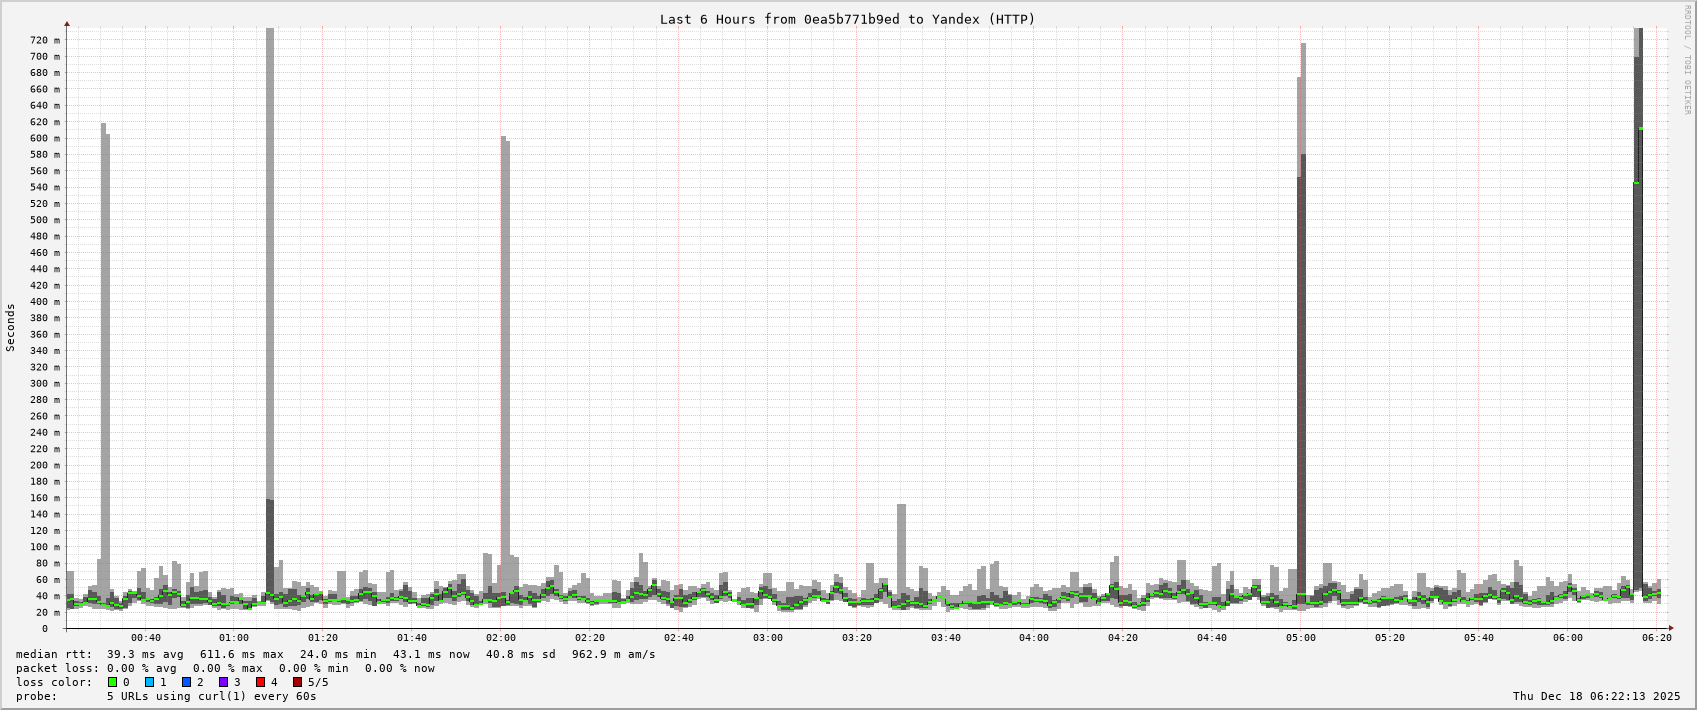Click the green loss color 0 swatch
The image size is (1697, 710).
pos(112,682)
